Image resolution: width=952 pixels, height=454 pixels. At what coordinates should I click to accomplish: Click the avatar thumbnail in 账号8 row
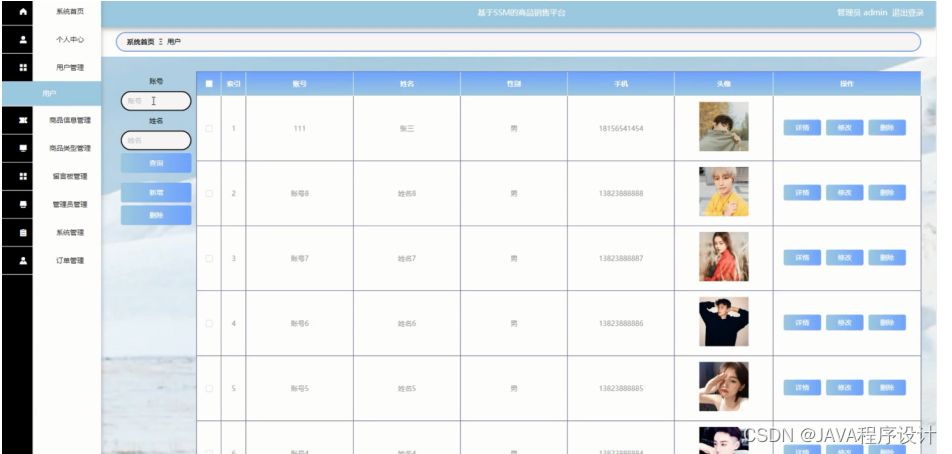point(724,191)
